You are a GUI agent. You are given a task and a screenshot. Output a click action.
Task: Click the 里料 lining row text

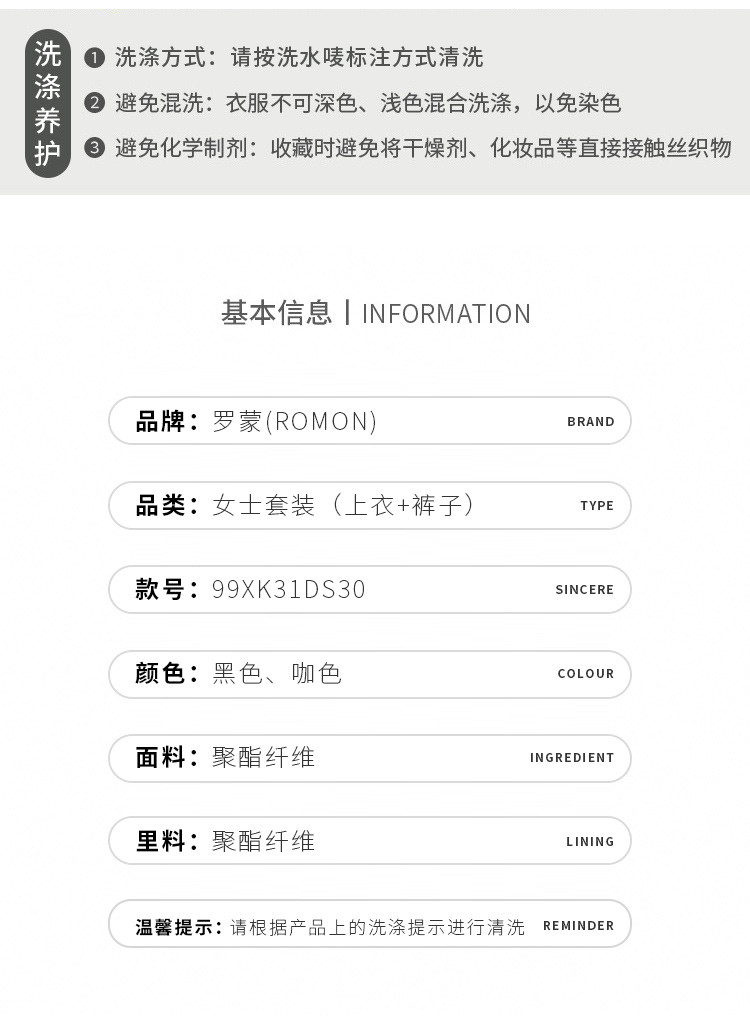pos(226,841)
